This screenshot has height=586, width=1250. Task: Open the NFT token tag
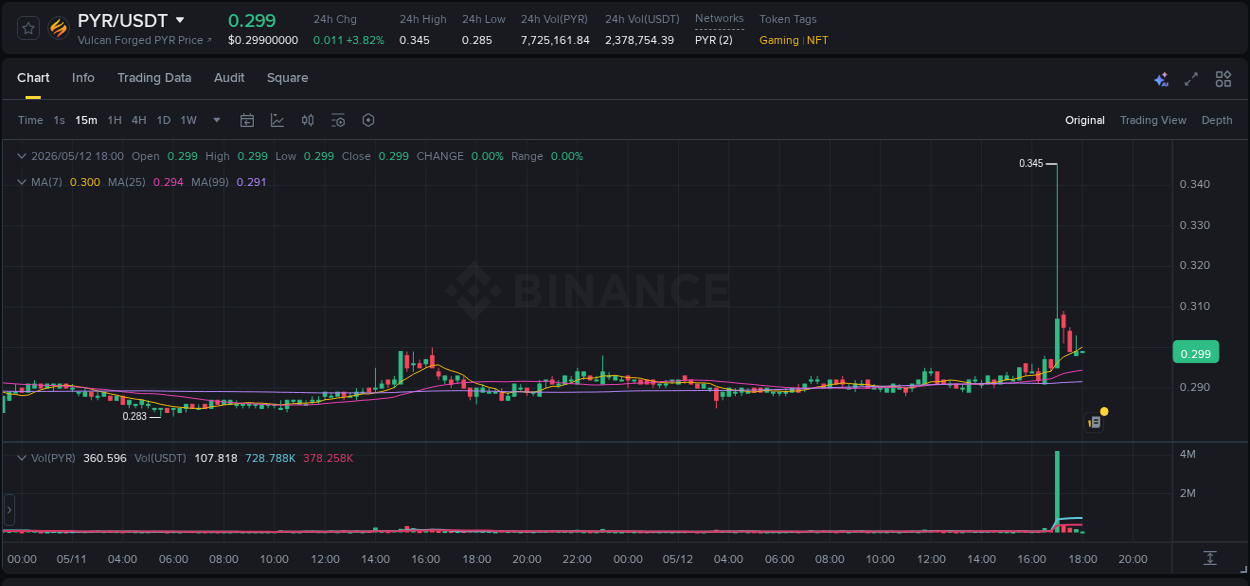tap(818, 40)
